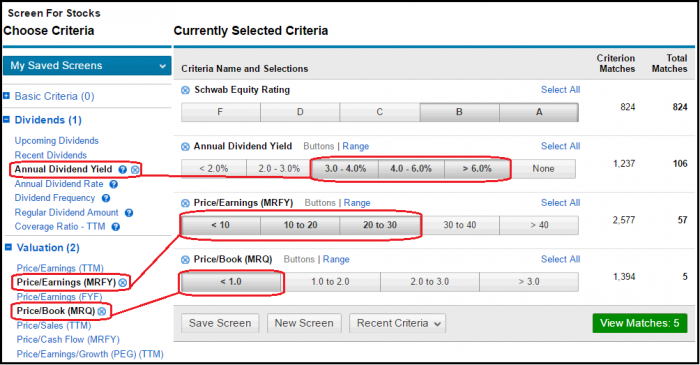Switch Annual Dividend Yield to Range view
Screen dimensions: 700x365
356,146
